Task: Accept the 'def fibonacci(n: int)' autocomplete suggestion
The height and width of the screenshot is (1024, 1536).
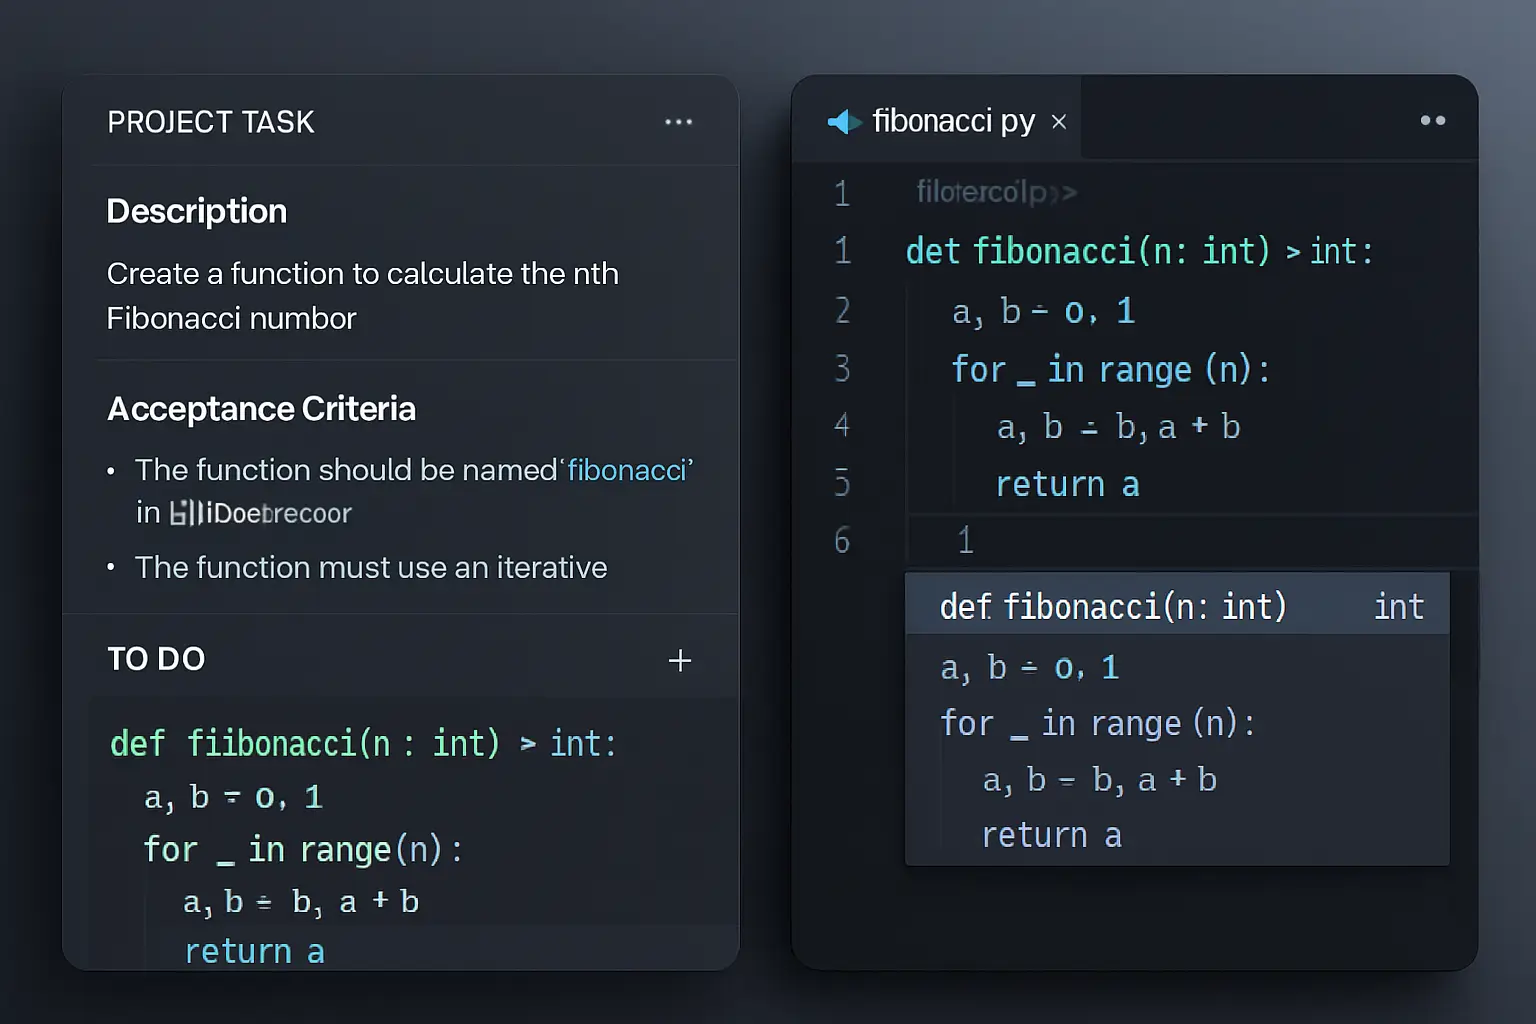Action: tap(1177, 604)
